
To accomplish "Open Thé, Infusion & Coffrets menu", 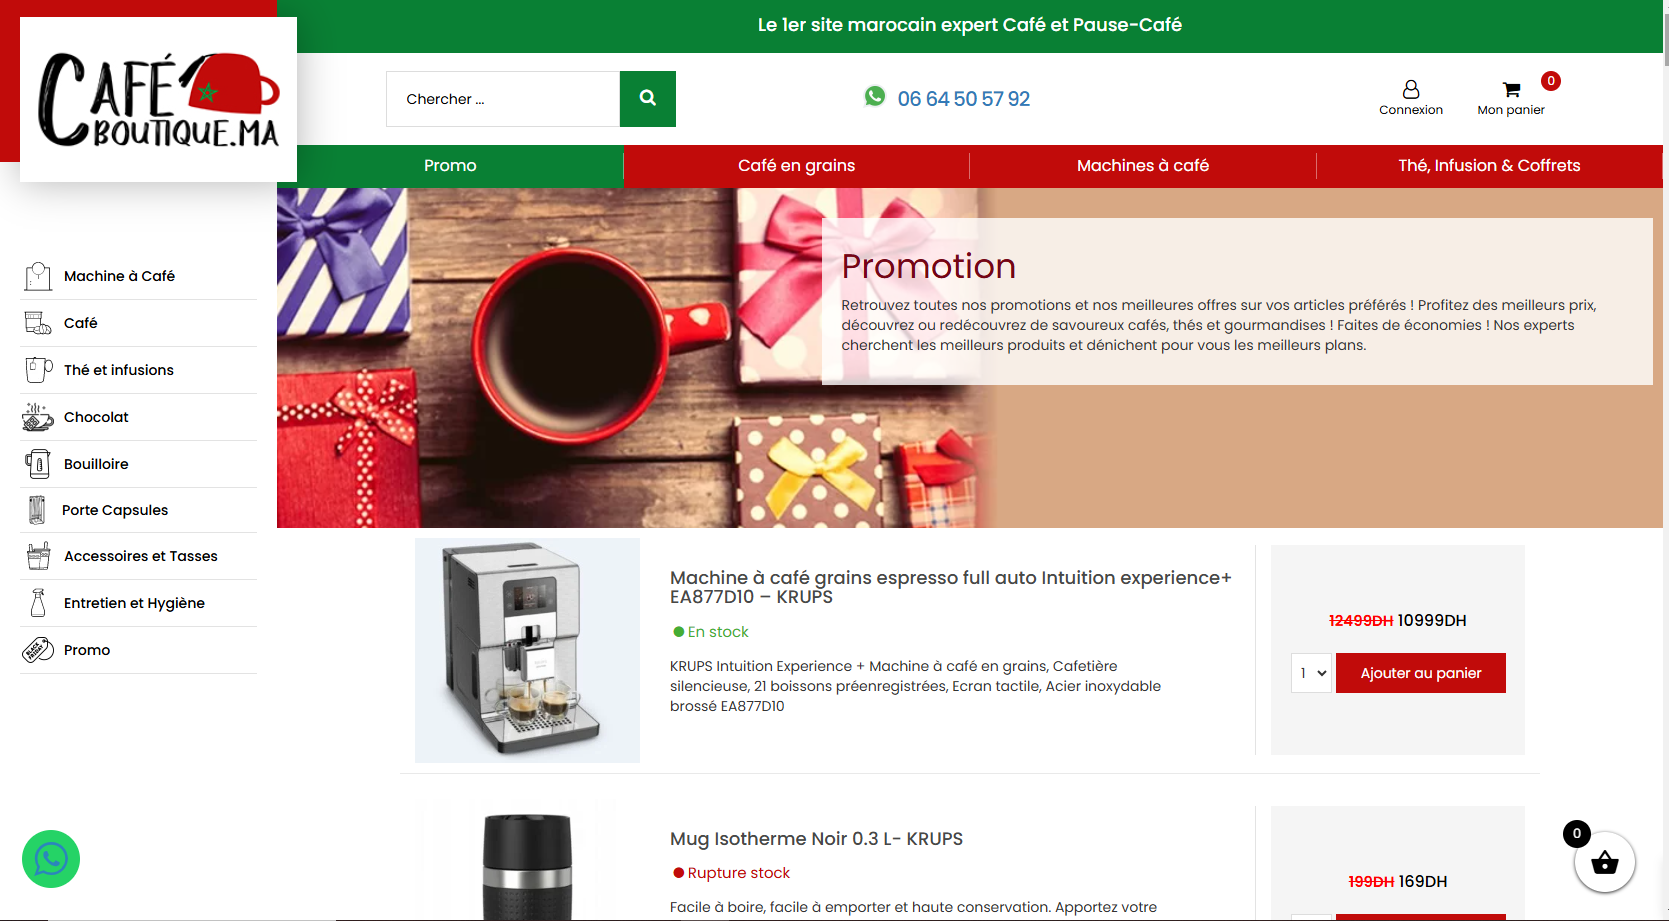I will pos(1489,166).
